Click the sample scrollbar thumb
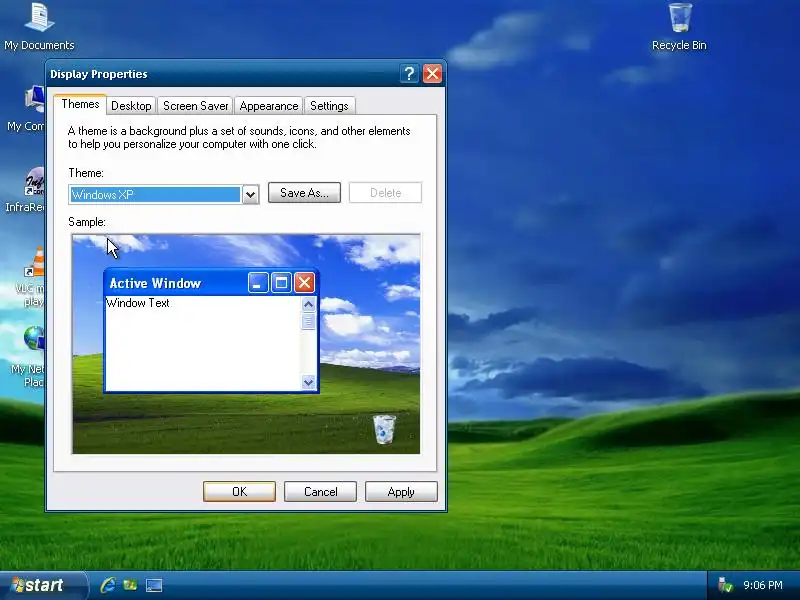Image resolution: width=800 pixels, height=600 pixels. point(308,321)
